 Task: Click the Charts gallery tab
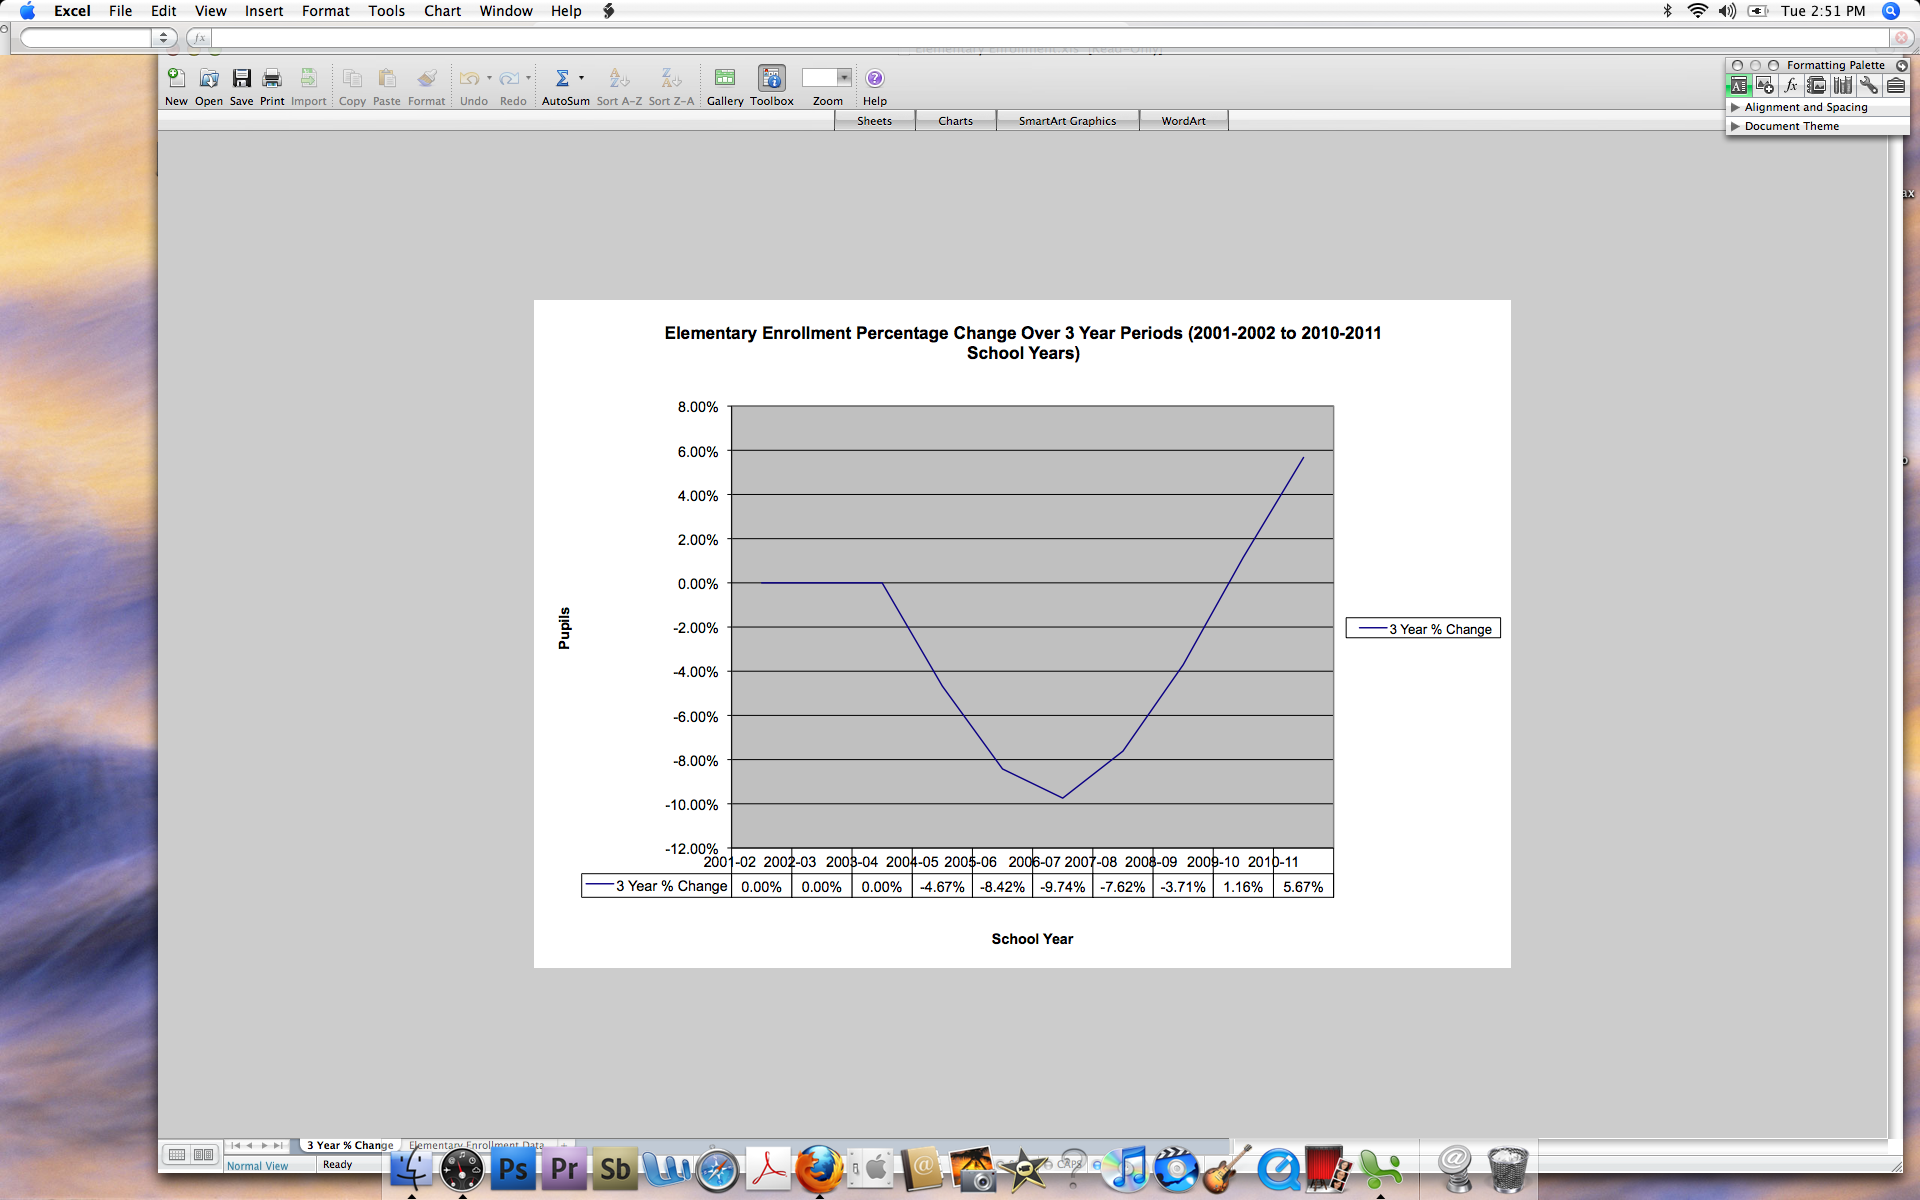955,121
